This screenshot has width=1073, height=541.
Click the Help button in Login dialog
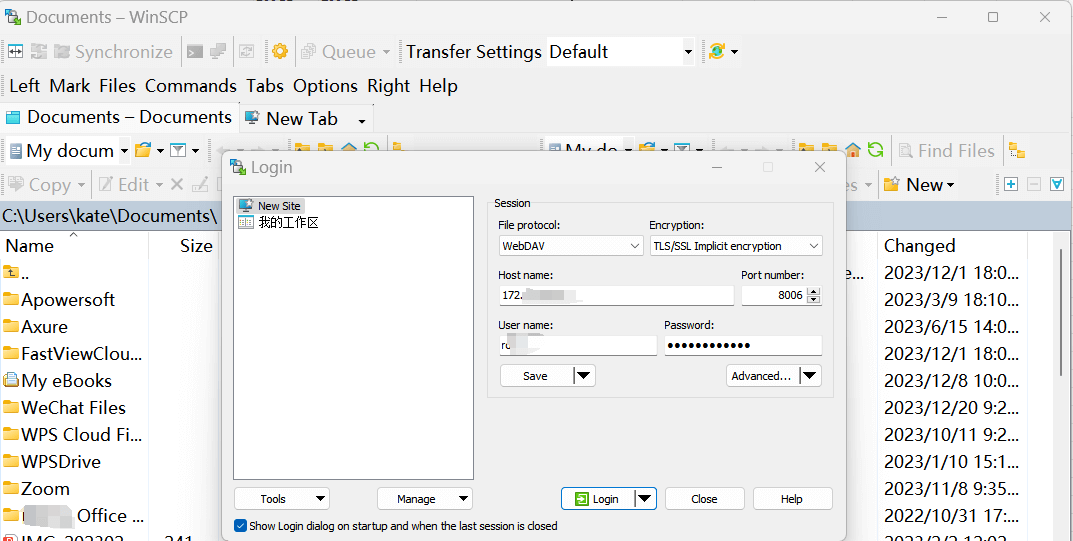click(x=792, y=499)
